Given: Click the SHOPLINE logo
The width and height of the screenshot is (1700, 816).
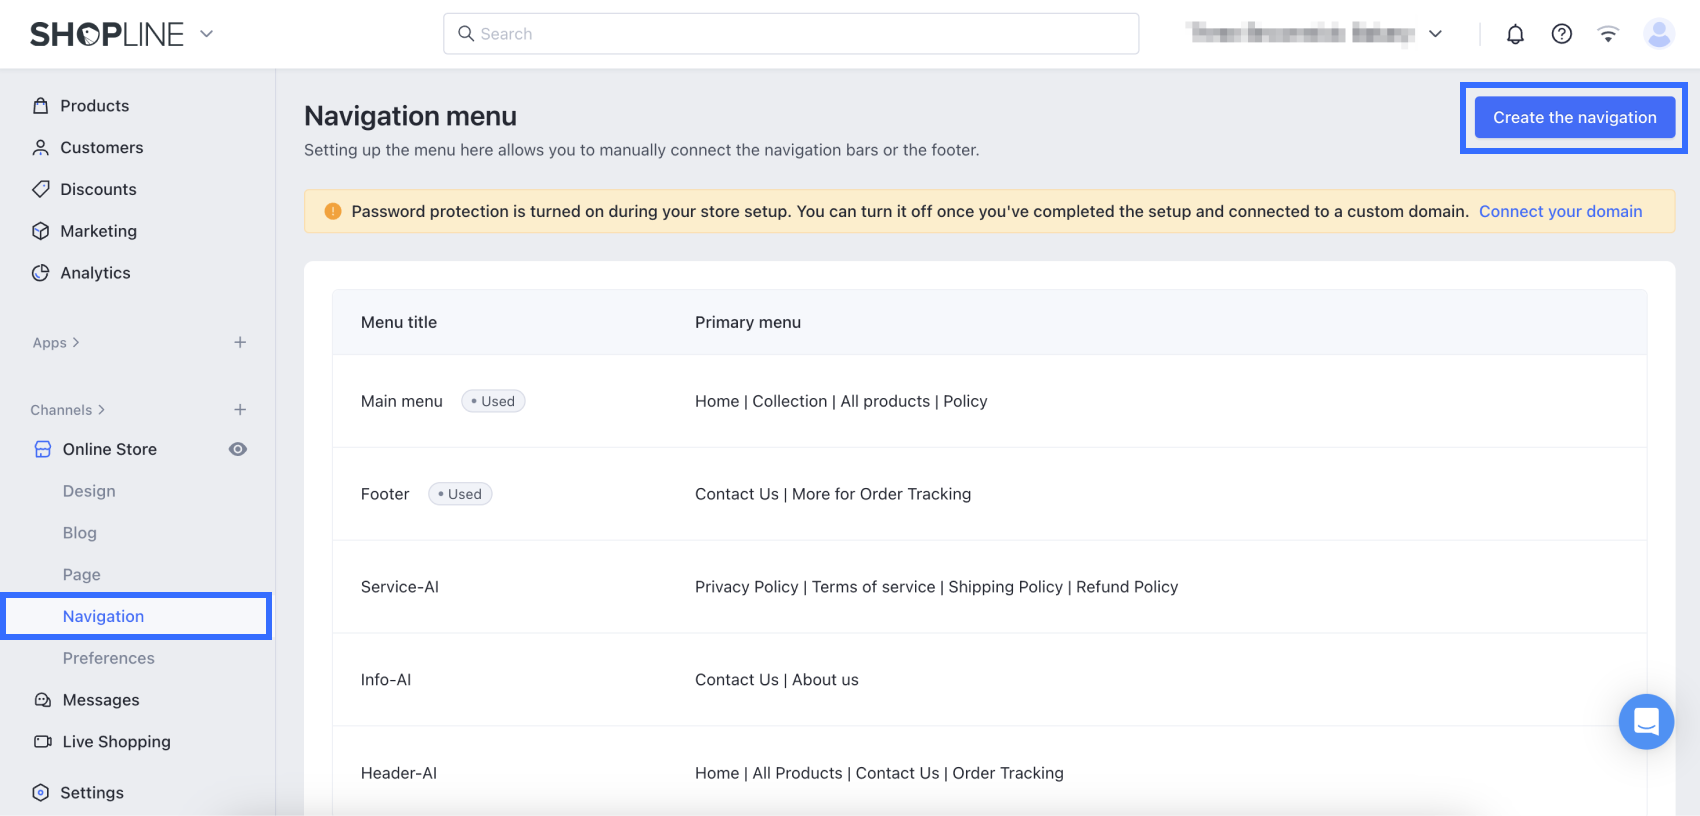Looking at the screenshot, I should [x=107, y=34].
